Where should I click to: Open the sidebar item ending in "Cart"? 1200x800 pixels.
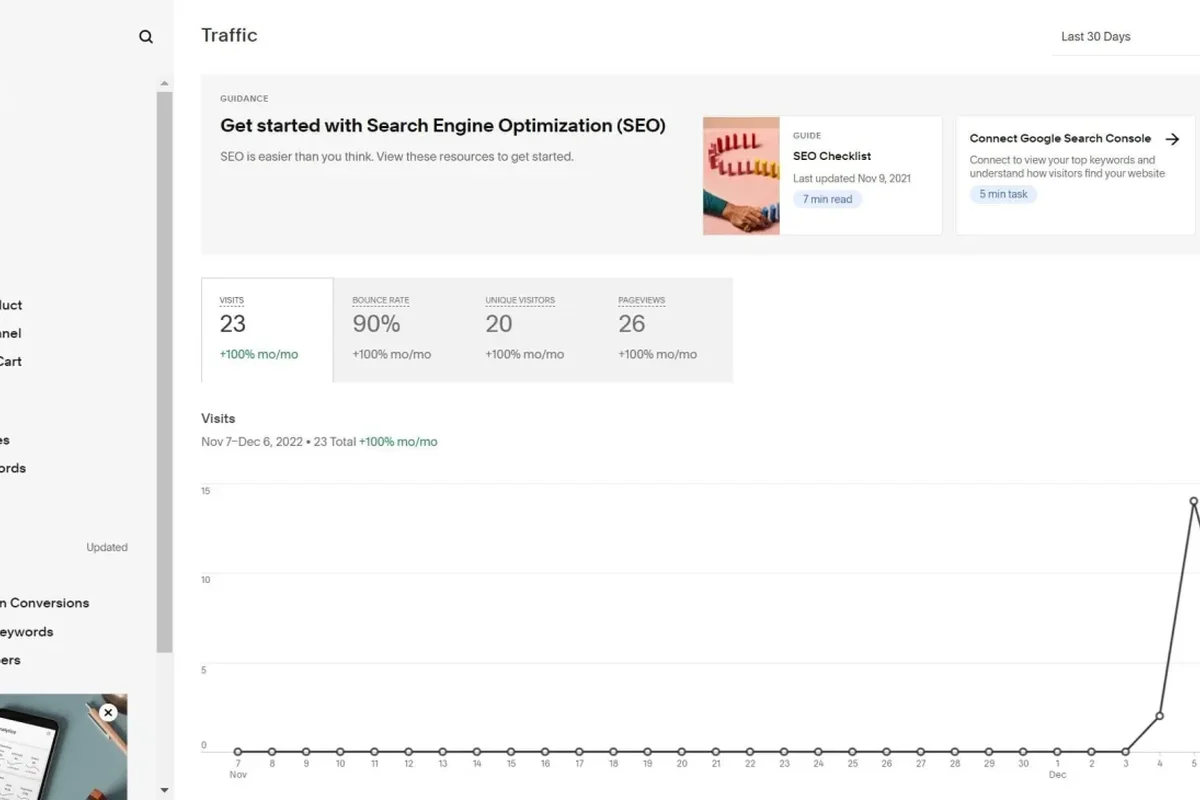[11, 361]
